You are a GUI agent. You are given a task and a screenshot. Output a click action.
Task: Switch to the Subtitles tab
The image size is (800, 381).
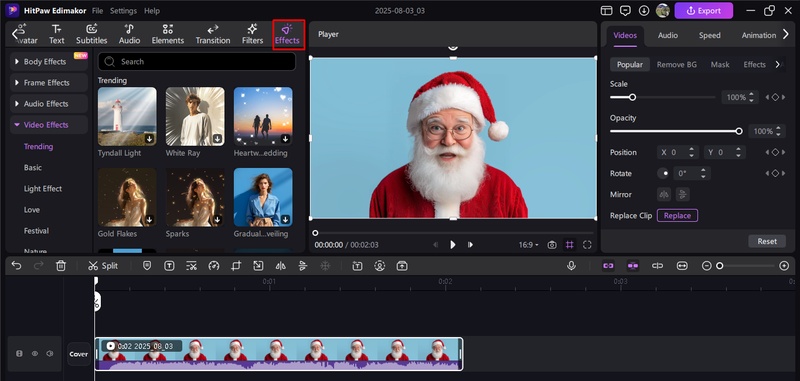(92, 34)
